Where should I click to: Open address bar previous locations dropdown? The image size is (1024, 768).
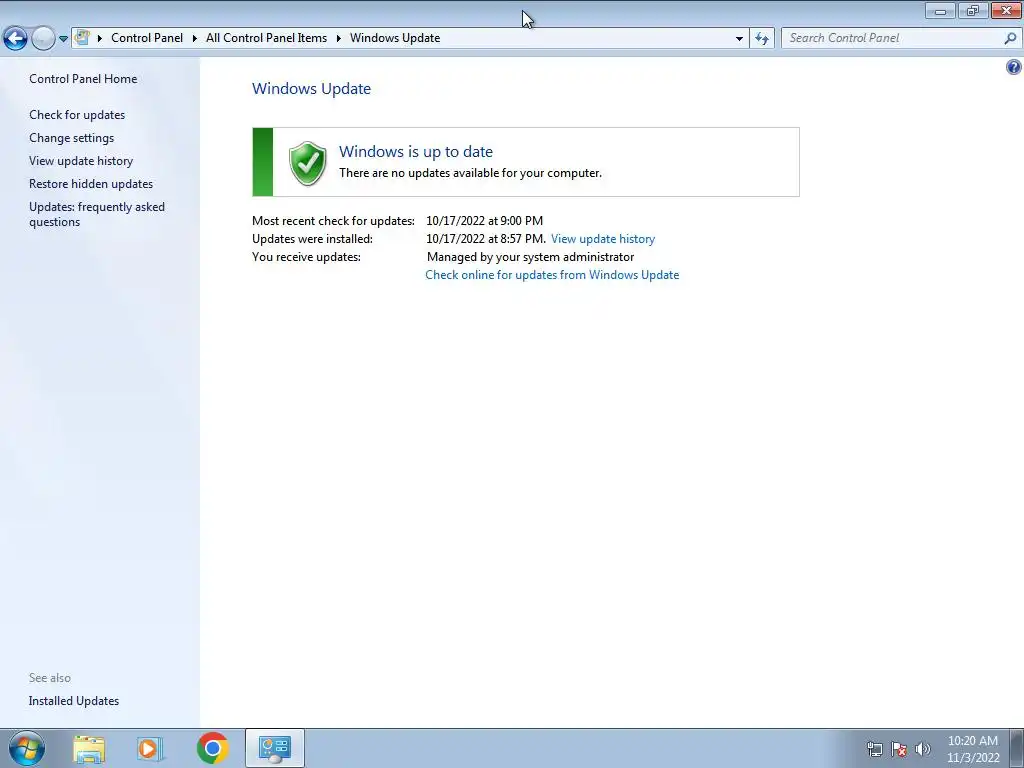pos(739,39)
